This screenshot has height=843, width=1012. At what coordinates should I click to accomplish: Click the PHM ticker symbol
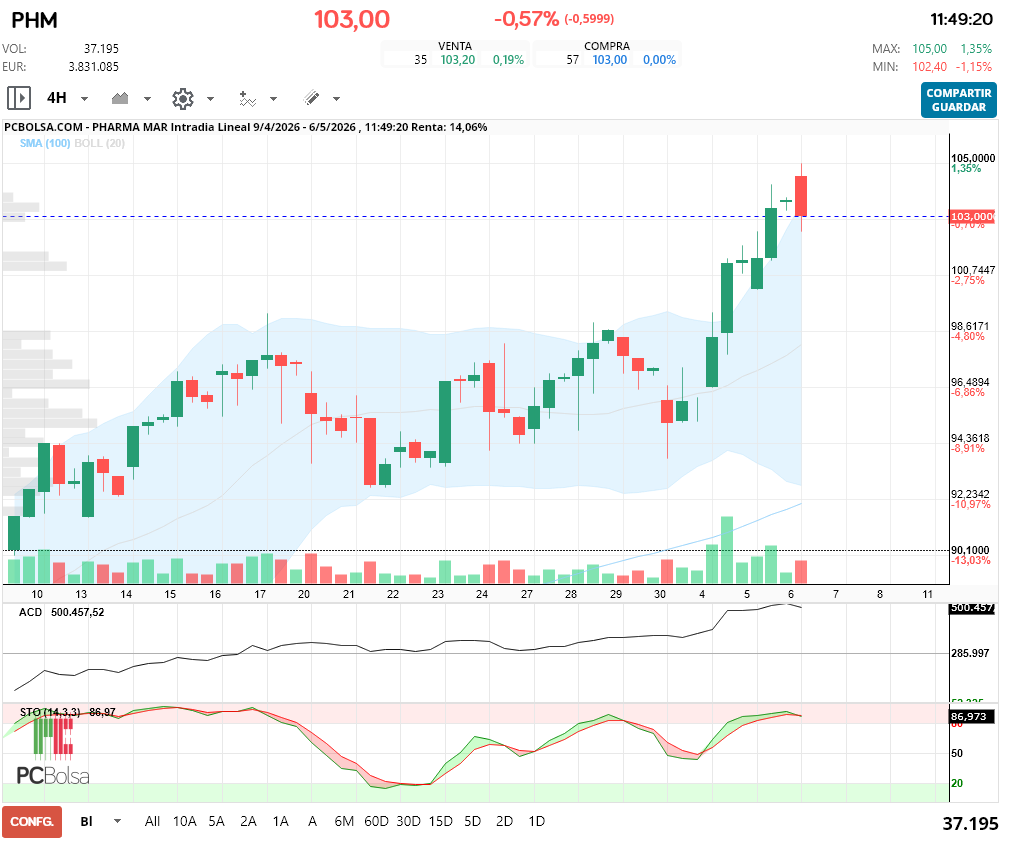coord(35,20)
